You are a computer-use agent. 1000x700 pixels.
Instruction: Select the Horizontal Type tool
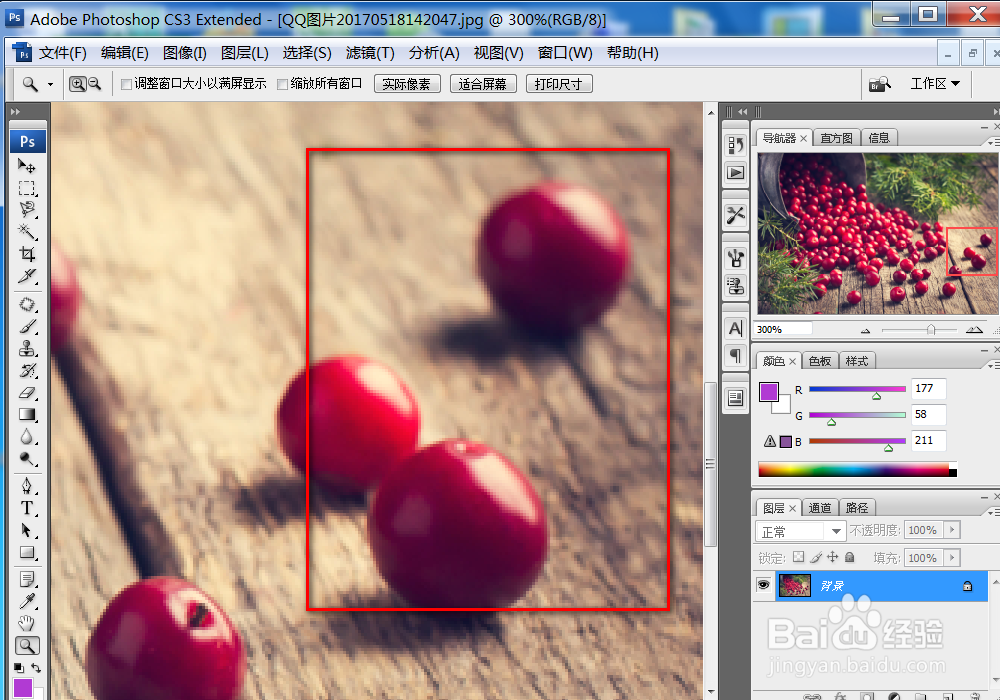click(x=27, y=508)
